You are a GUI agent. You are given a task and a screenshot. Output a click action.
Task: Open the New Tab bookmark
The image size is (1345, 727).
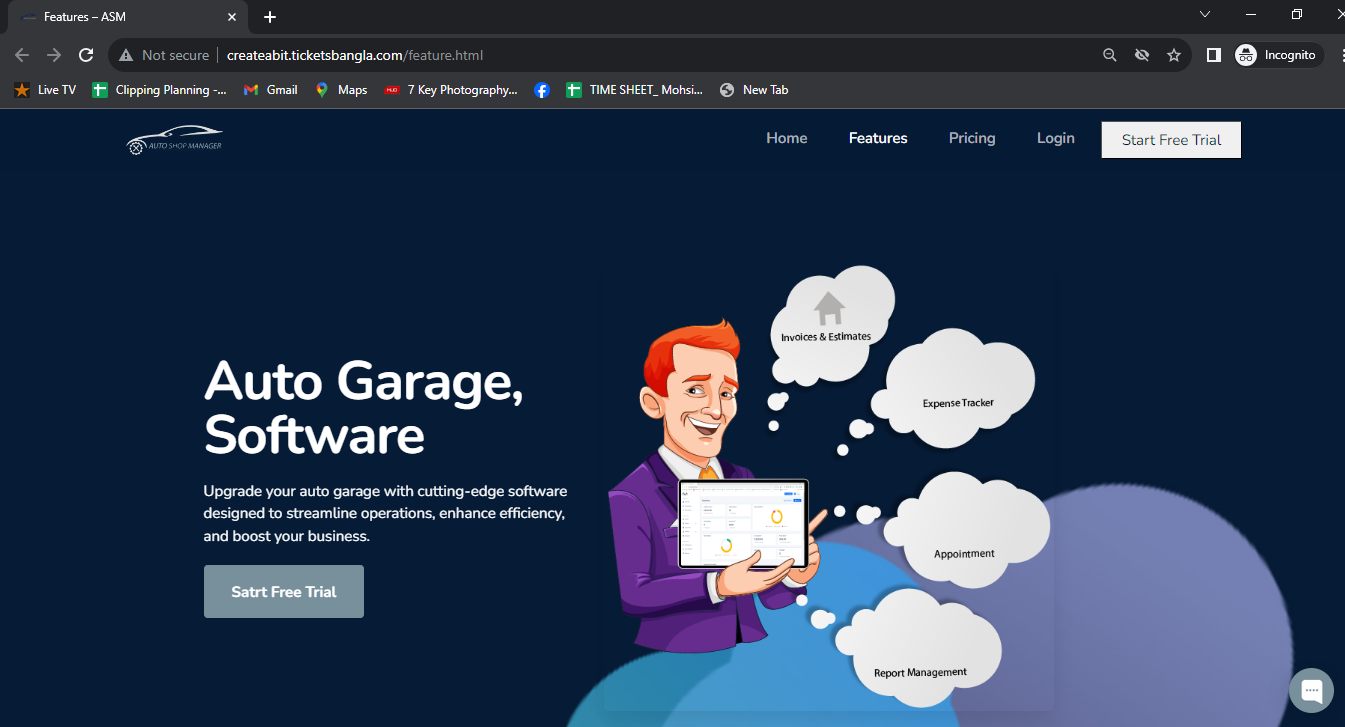click(x=754, y=90)
